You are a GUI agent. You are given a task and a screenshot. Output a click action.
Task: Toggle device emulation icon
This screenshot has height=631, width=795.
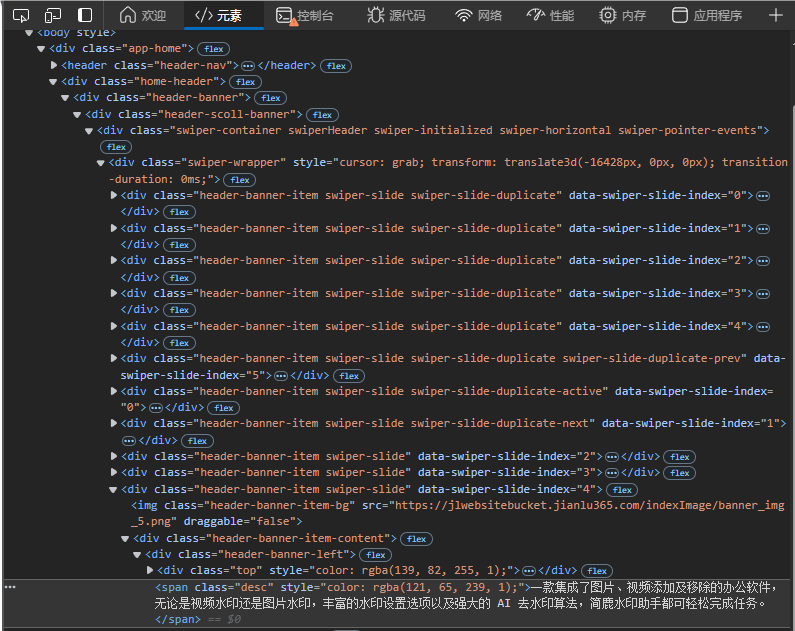point(53,15)
